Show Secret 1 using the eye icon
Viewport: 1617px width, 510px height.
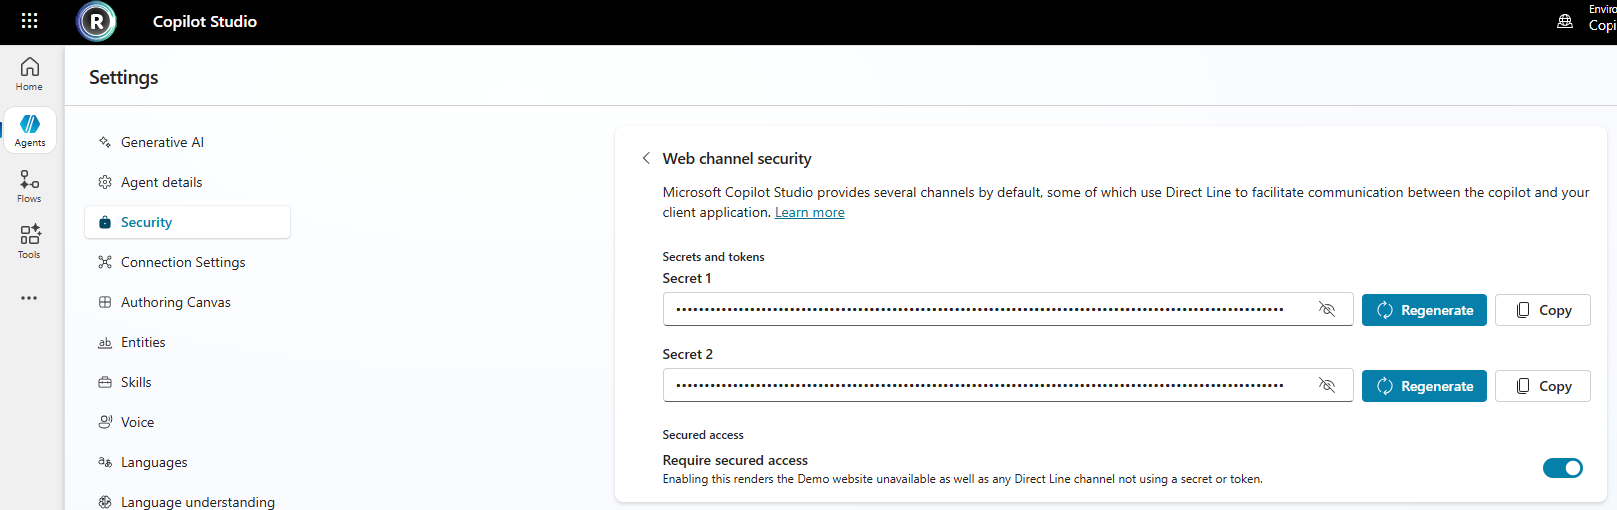pyautogui.click(x=1327, y=310)
